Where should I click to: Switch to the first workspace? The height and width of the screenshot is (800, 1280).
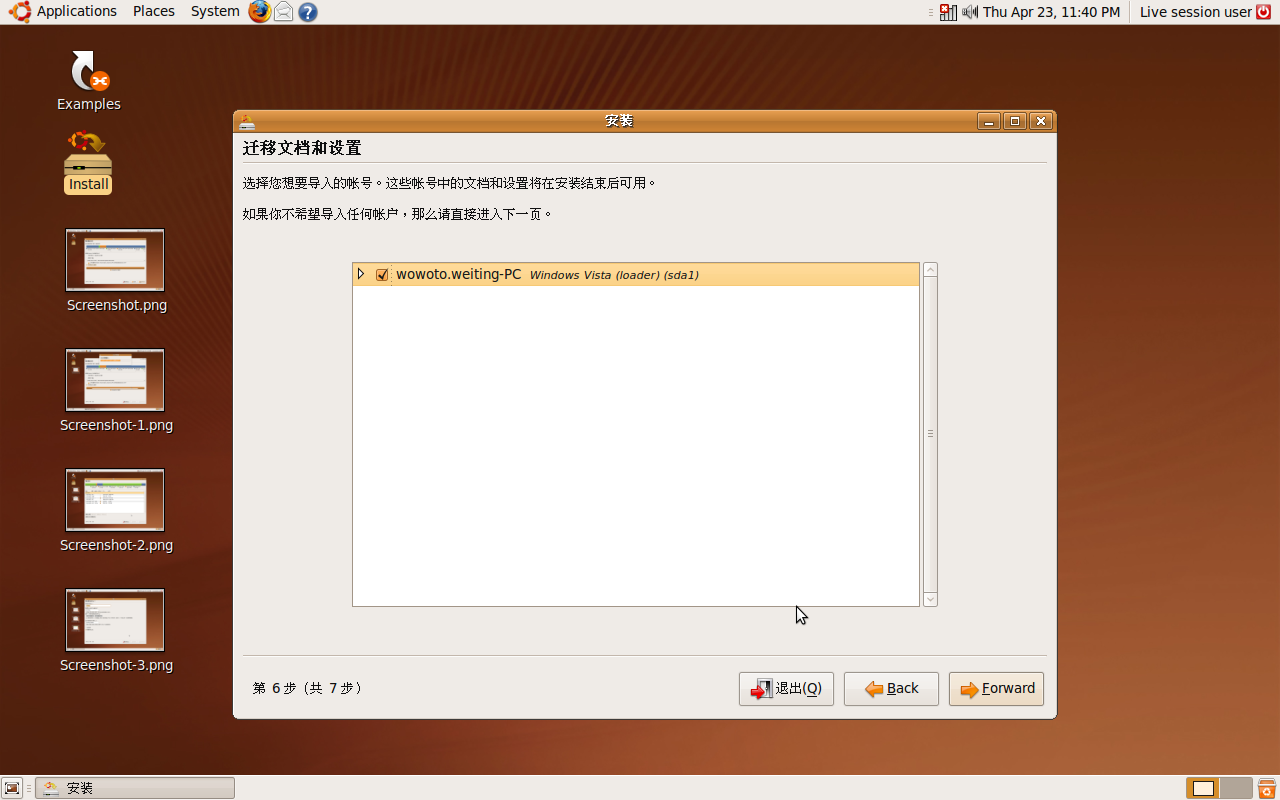(x=1203, y=788)
